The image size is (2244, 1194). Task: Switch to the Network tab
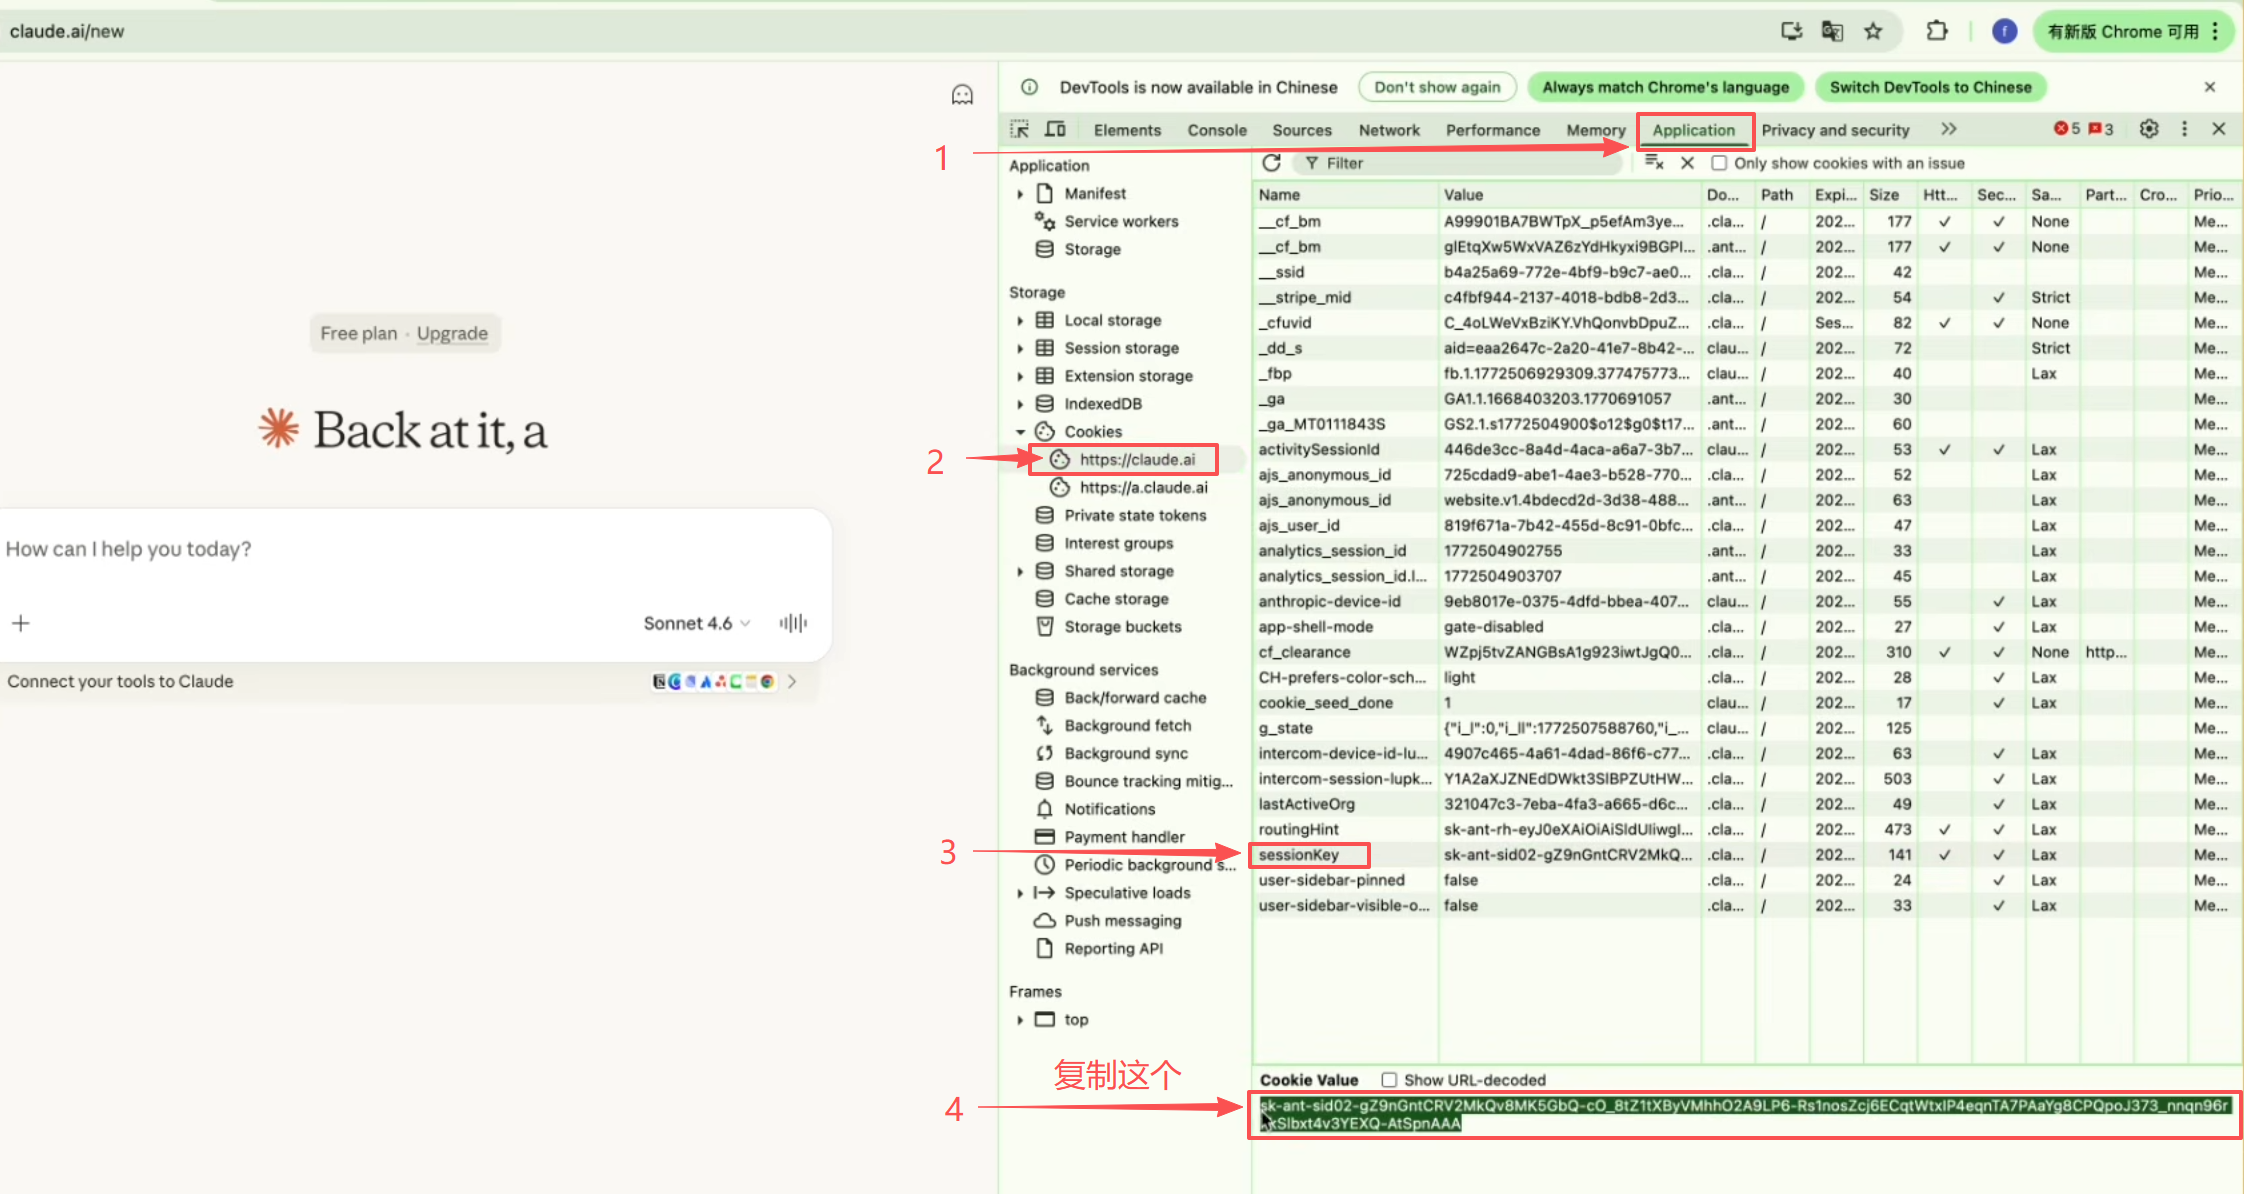click(1389, 130)
